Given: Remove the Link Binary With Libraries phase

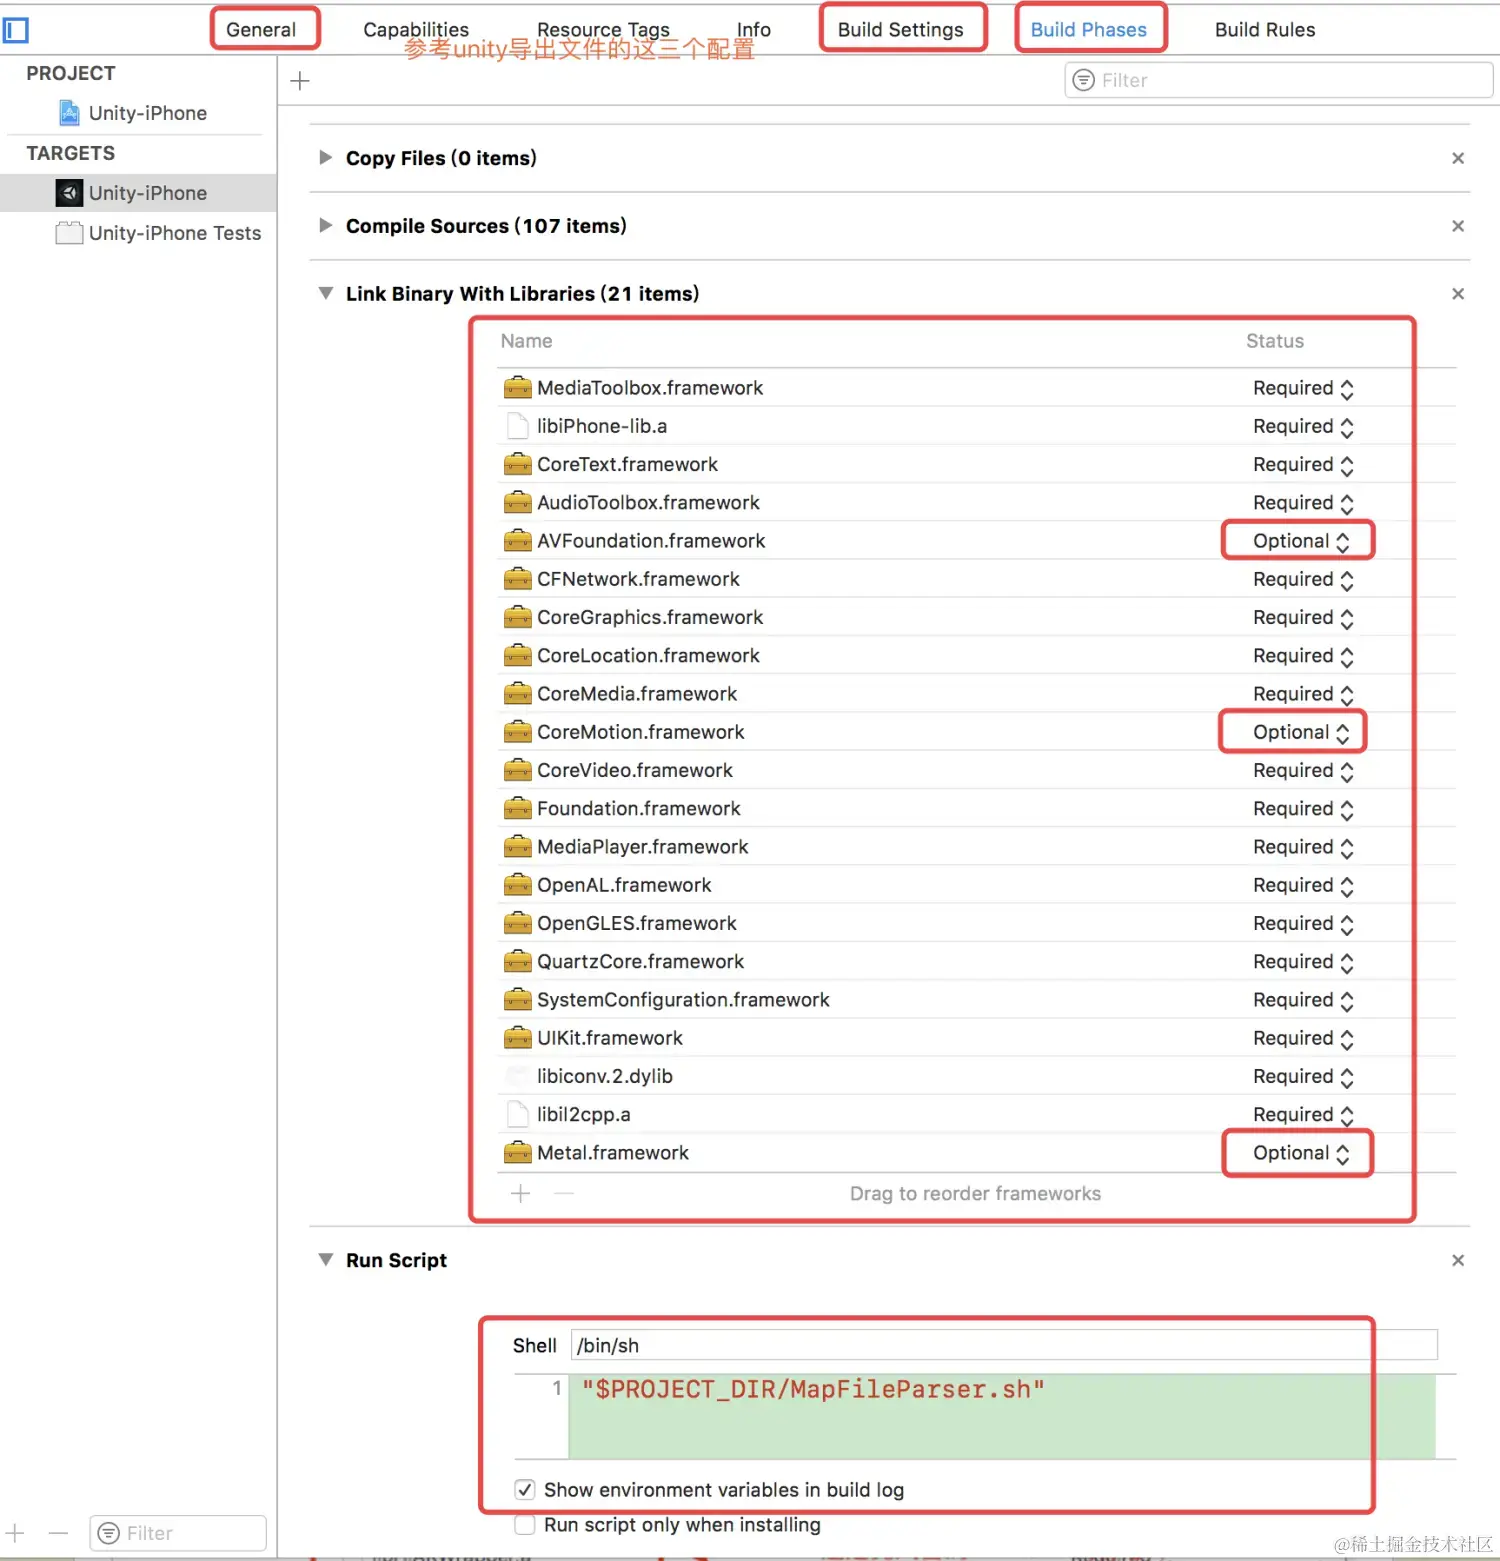Looking at the screenshot, I should pos(1458,294).
